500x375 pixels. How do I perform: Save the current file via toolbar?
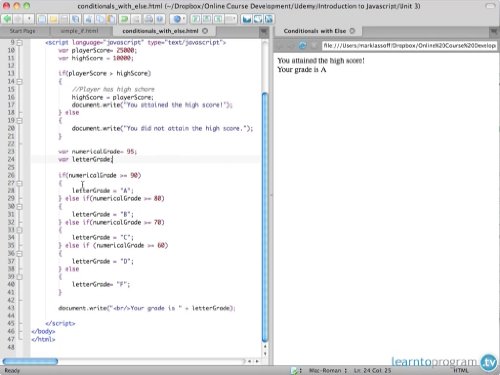tap(64, 19)
